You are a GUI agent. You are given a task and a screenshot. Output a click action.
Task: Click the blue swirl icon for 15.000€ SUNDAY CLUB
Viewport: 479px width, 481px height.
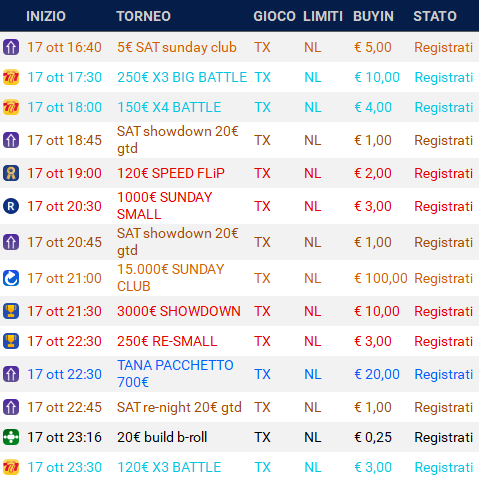pyautogui.click(x=11, y=278)
